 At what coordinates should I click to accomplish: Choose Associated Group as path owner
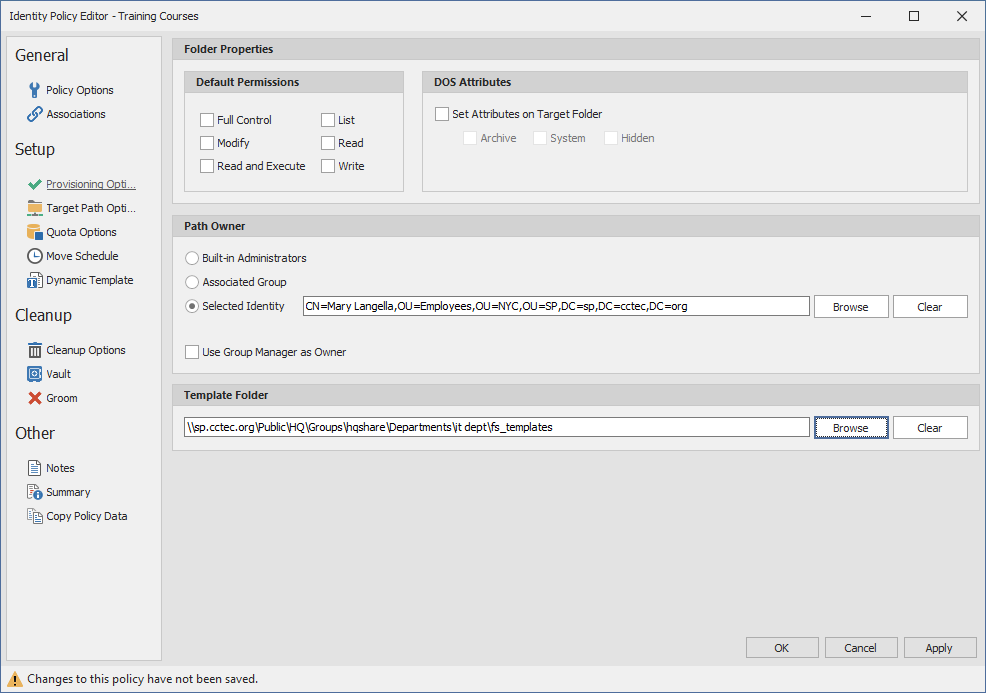click(x=191, y=281)
